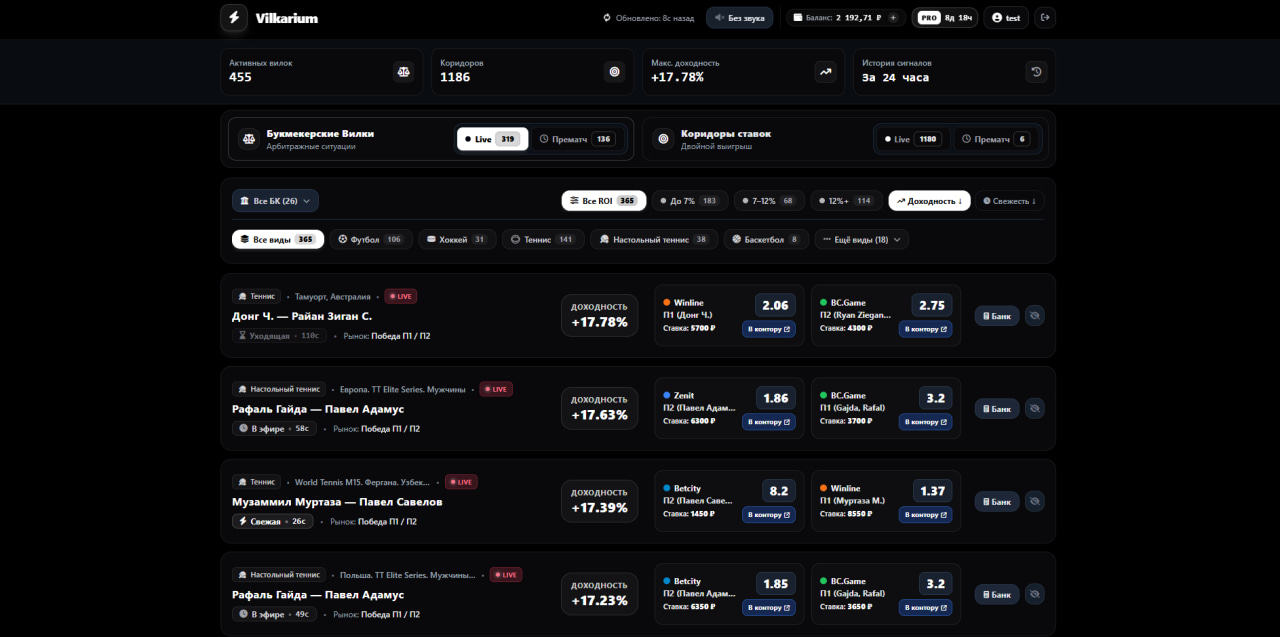Open the 'test' user account menu
The height and width of the screenshot is (637, 1280).
1007,18
